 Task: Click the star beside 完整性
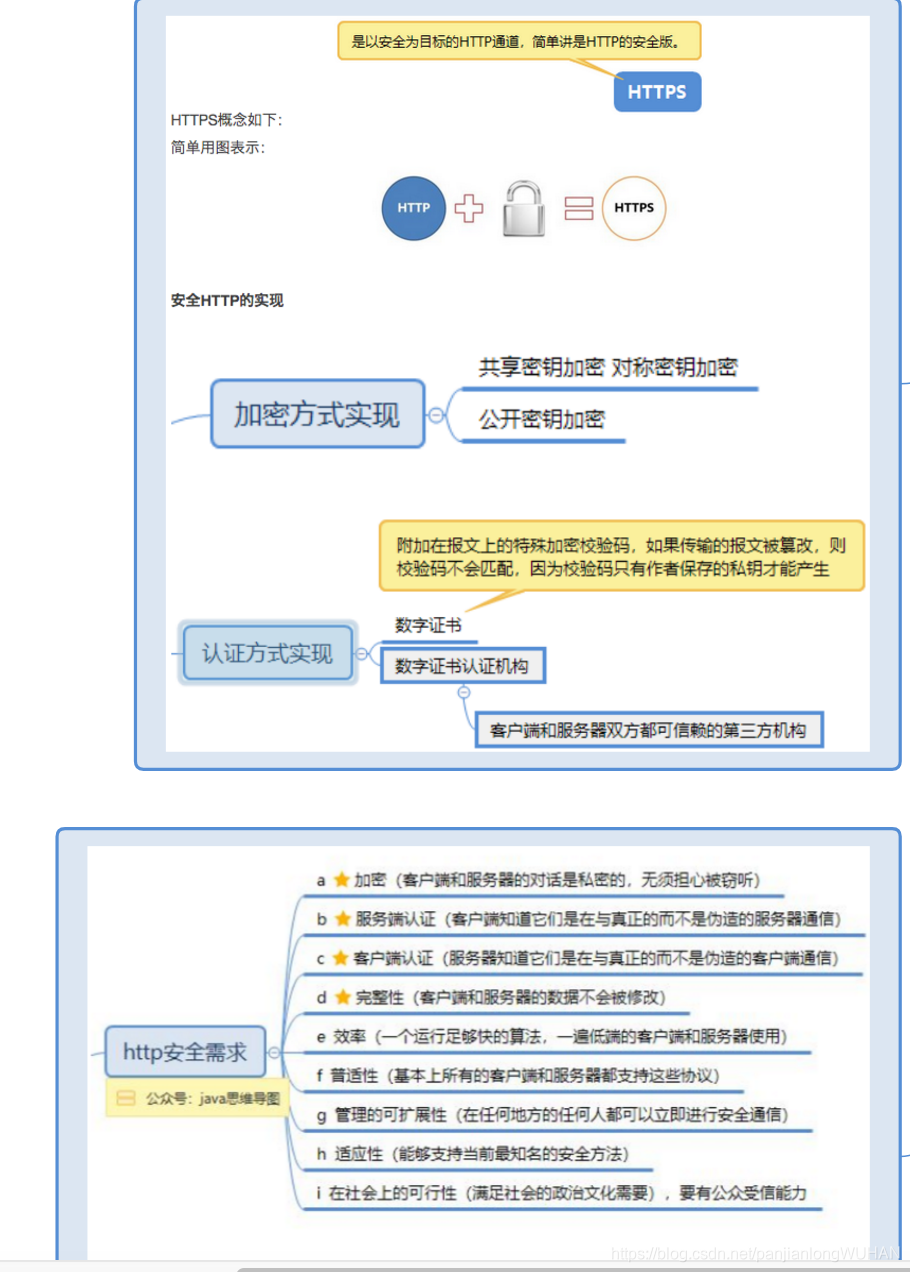[343, 997]
